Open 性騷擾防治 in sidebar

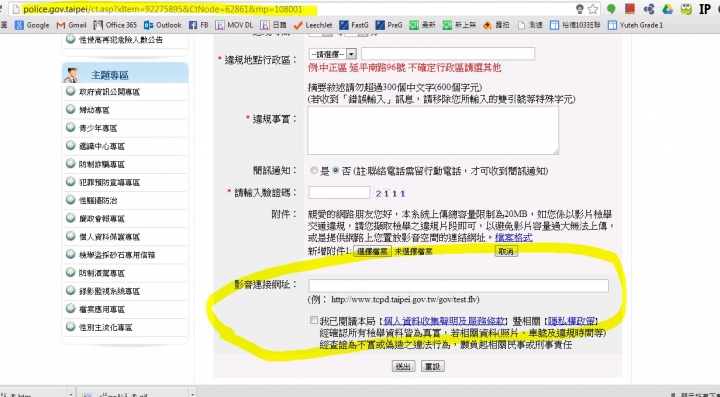point(98,201)
